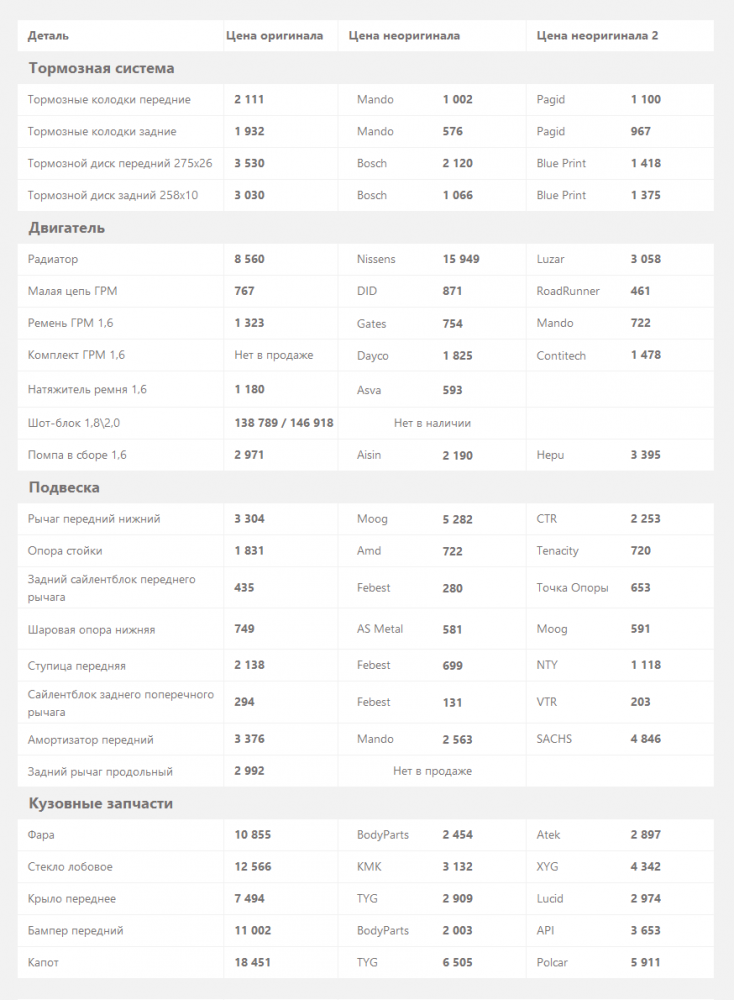Select the 'Радиатор' row label
The width and height of the screenshot is (734, 1000).
pos(53,259)
